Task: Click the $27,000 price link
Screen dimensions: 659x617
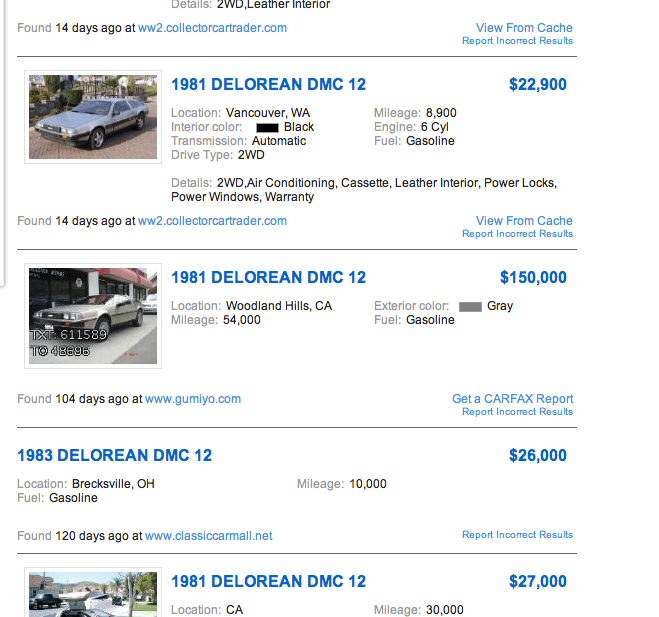Action: click(x=538, y=582)
